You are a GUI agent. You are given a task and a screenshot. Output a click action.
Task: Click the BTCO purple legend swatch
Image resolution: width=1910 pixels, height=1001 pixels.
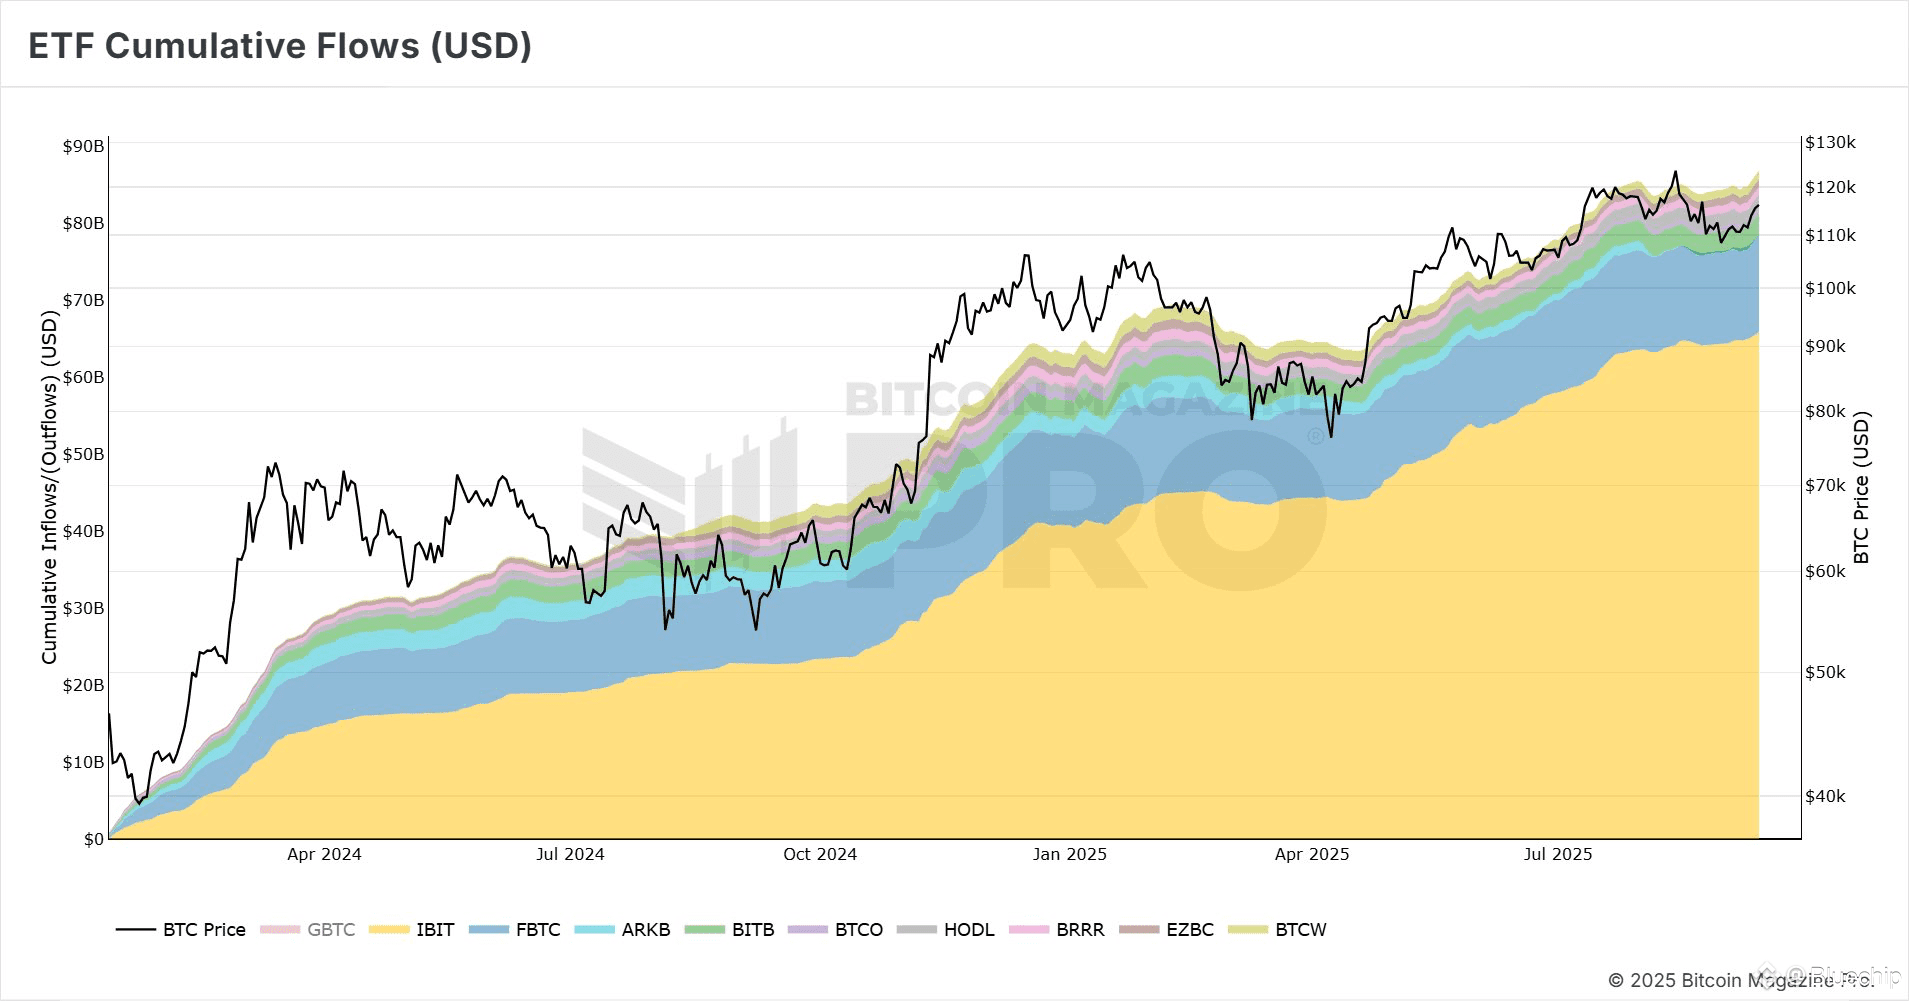coord(808,929)
